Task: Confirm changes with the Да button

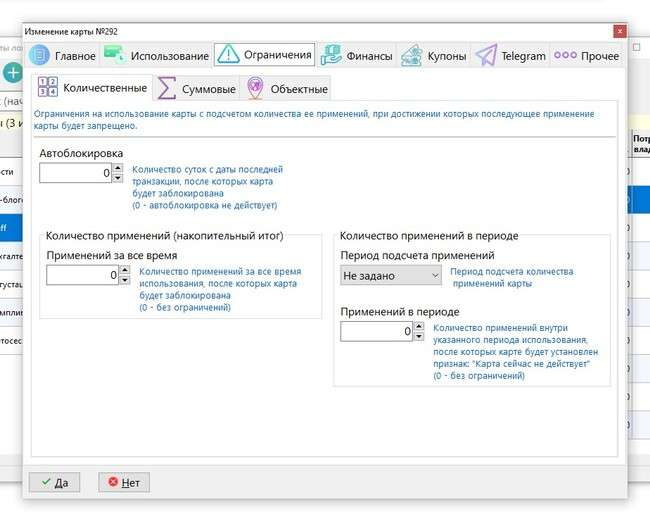Action: (54, 482)
